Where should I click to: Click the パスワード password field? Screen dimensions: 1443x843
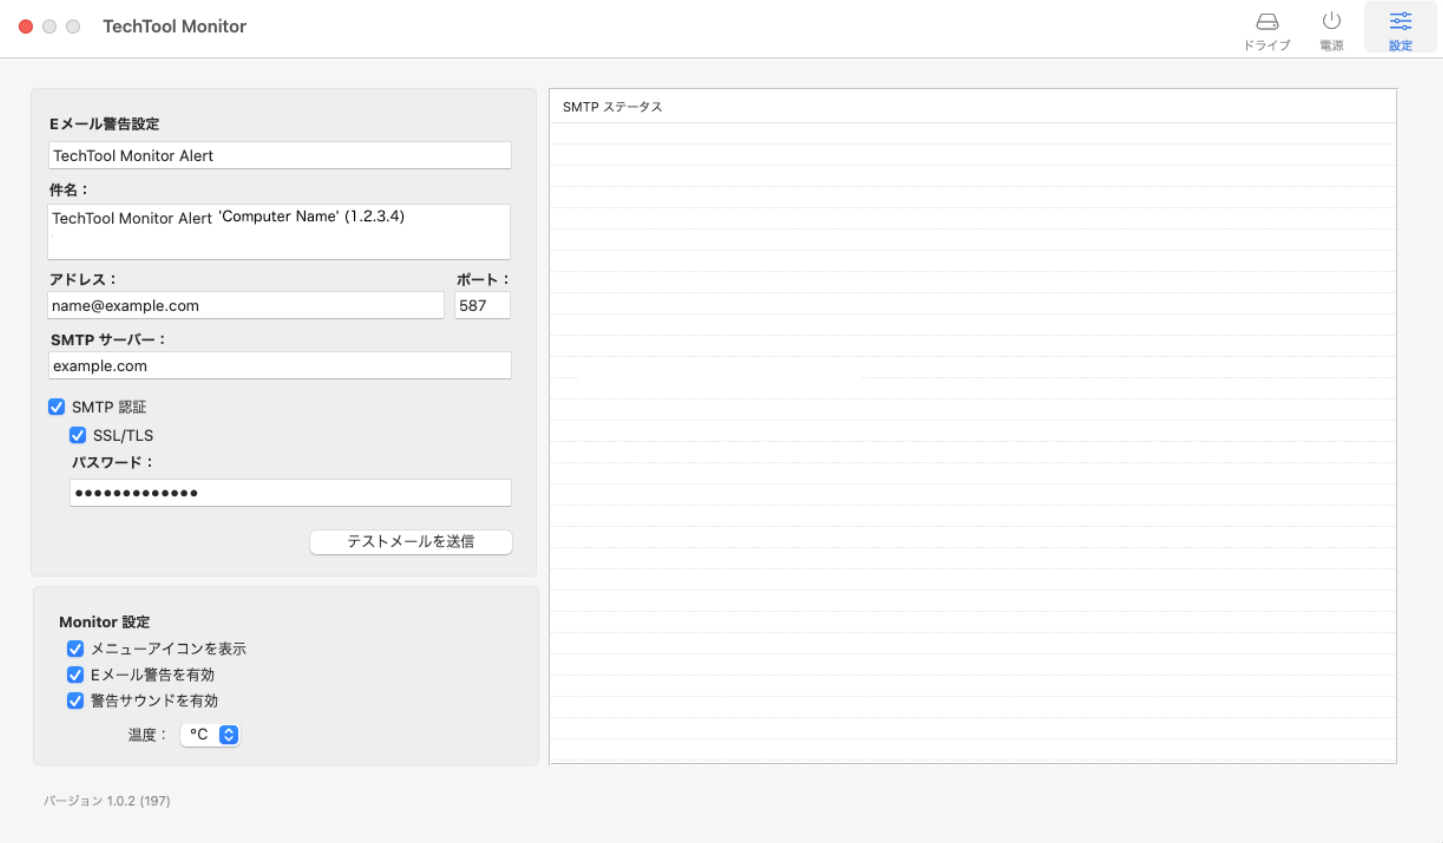(291, 493)
